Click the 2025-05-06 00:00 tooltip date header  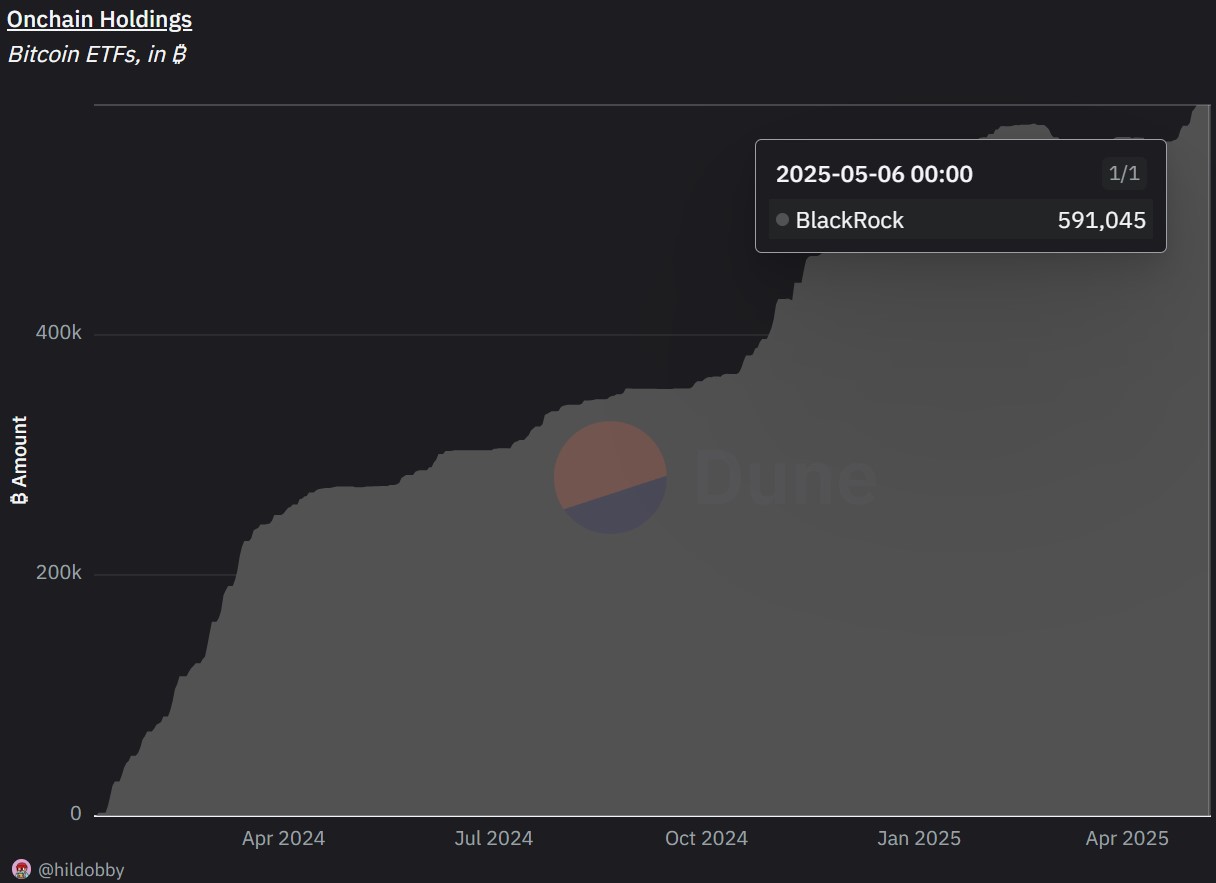coord(874,174)
